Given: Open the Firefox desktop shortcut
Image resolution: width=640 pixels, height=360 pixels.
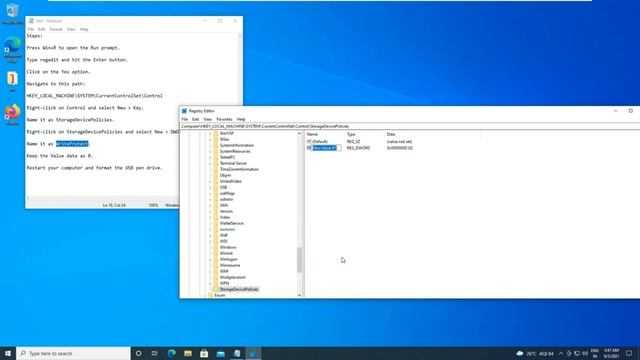Looking at the screenshot, I should click(12, 114).
